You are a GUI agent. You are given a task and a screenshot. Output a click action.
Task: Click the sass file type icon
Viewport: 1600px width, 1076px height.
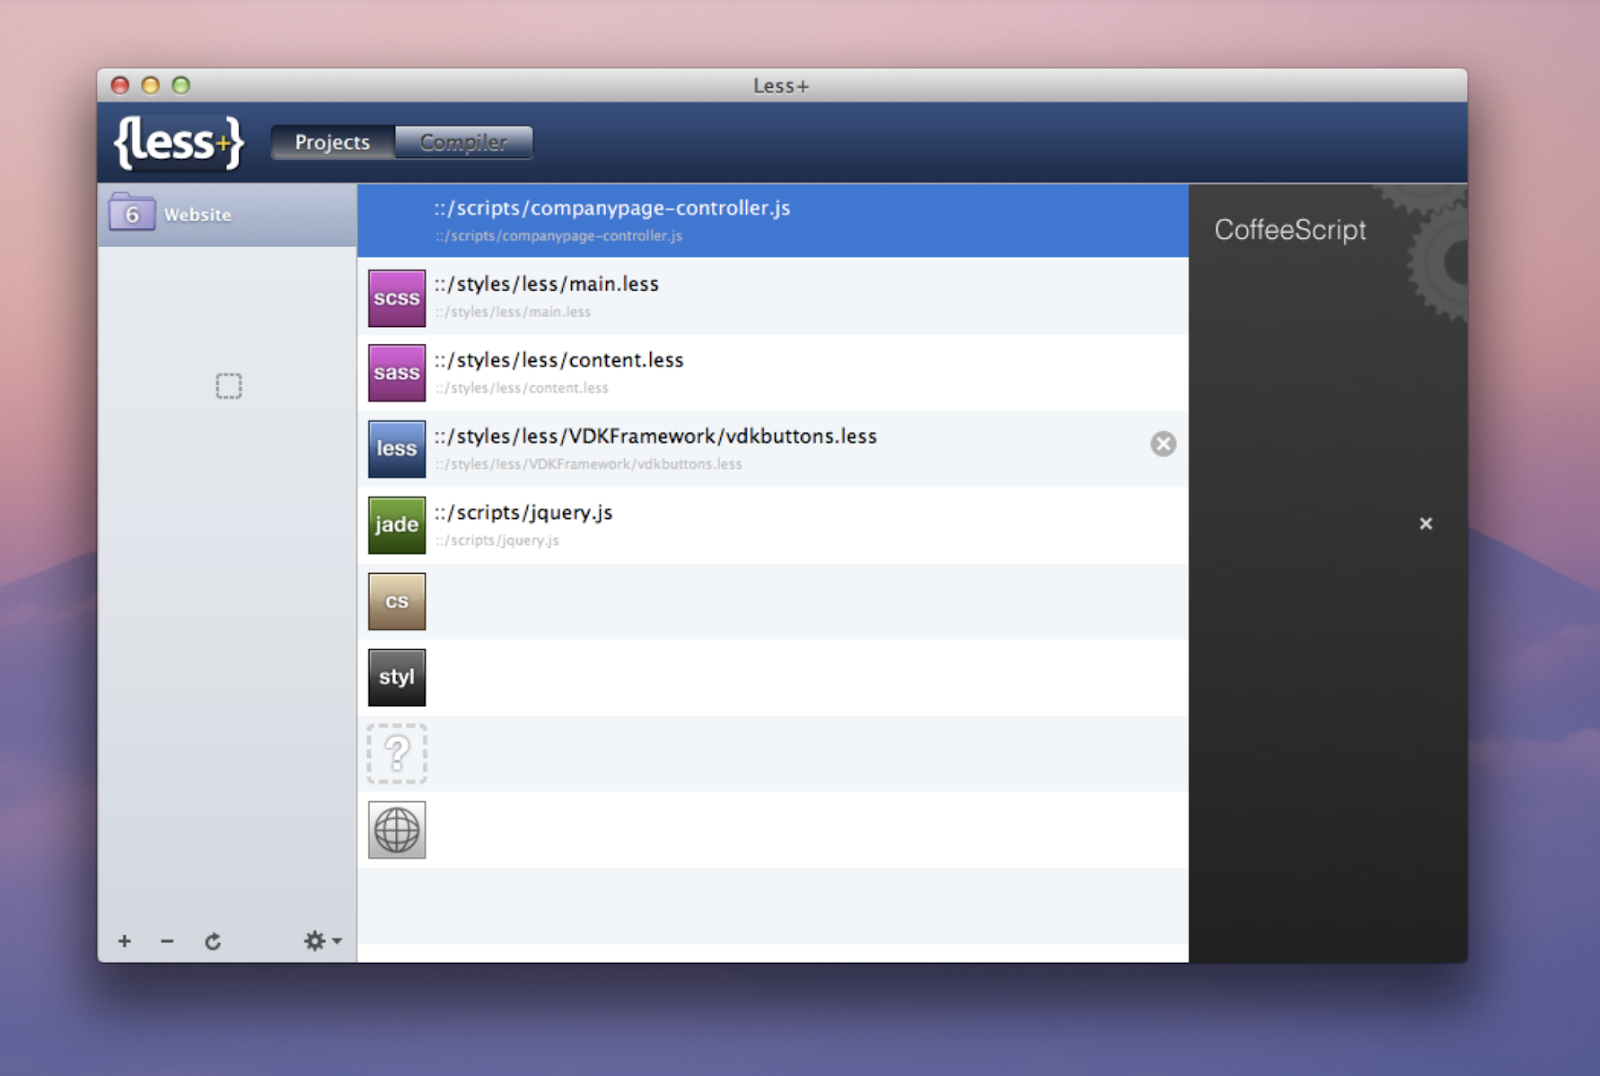coord(397,373)
